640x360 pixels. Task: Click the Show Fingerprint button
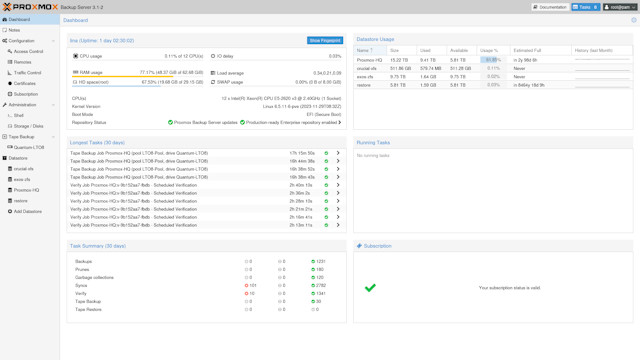point(325,40)
